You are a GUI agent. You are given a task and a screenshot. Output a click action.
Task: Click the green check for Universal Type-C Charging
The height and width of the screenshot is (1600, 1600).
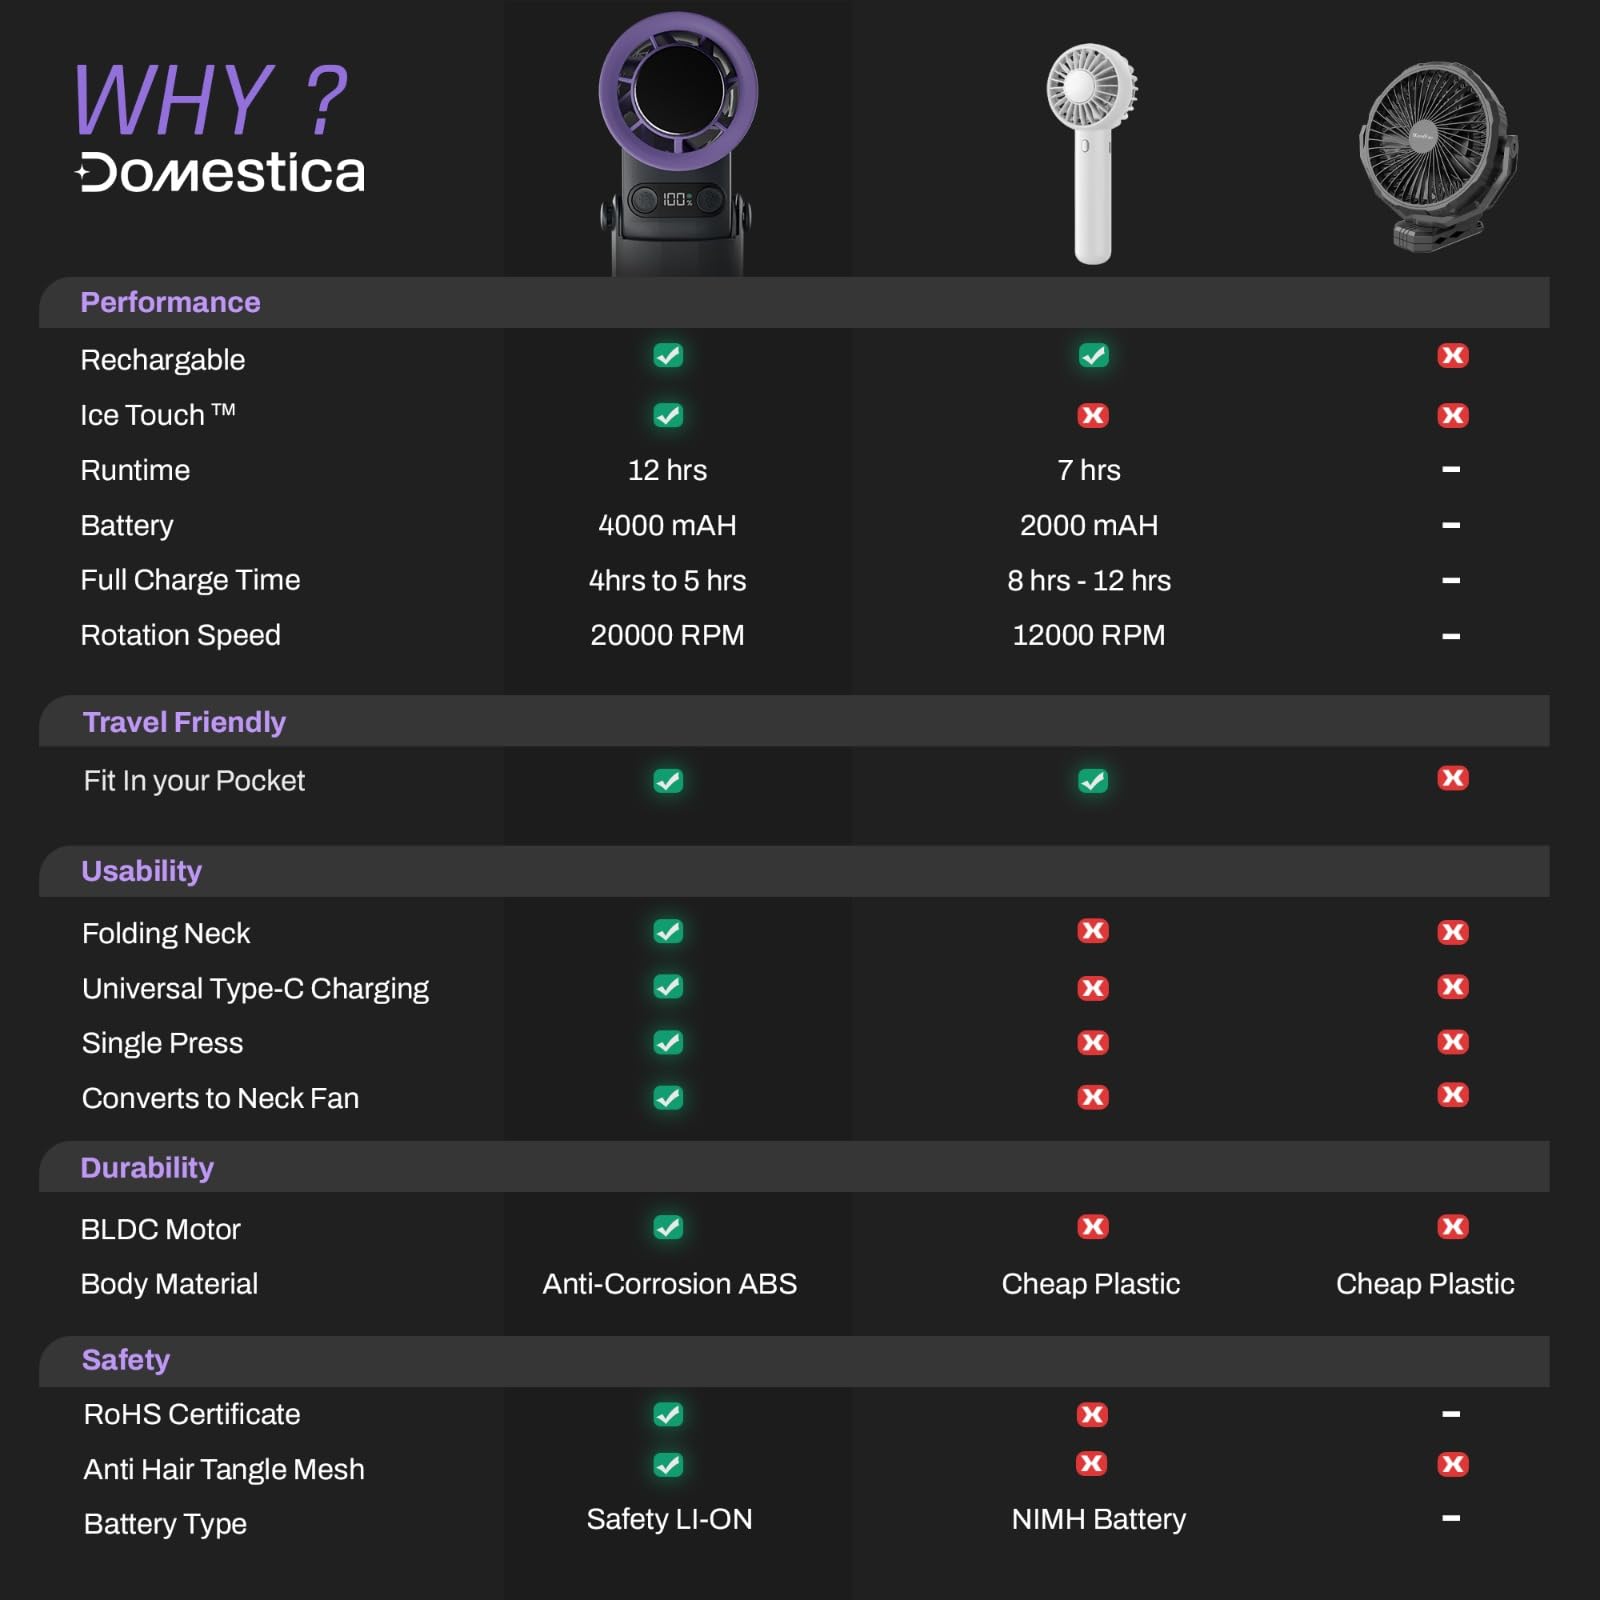pyautogui.click(x=668, y=987)
